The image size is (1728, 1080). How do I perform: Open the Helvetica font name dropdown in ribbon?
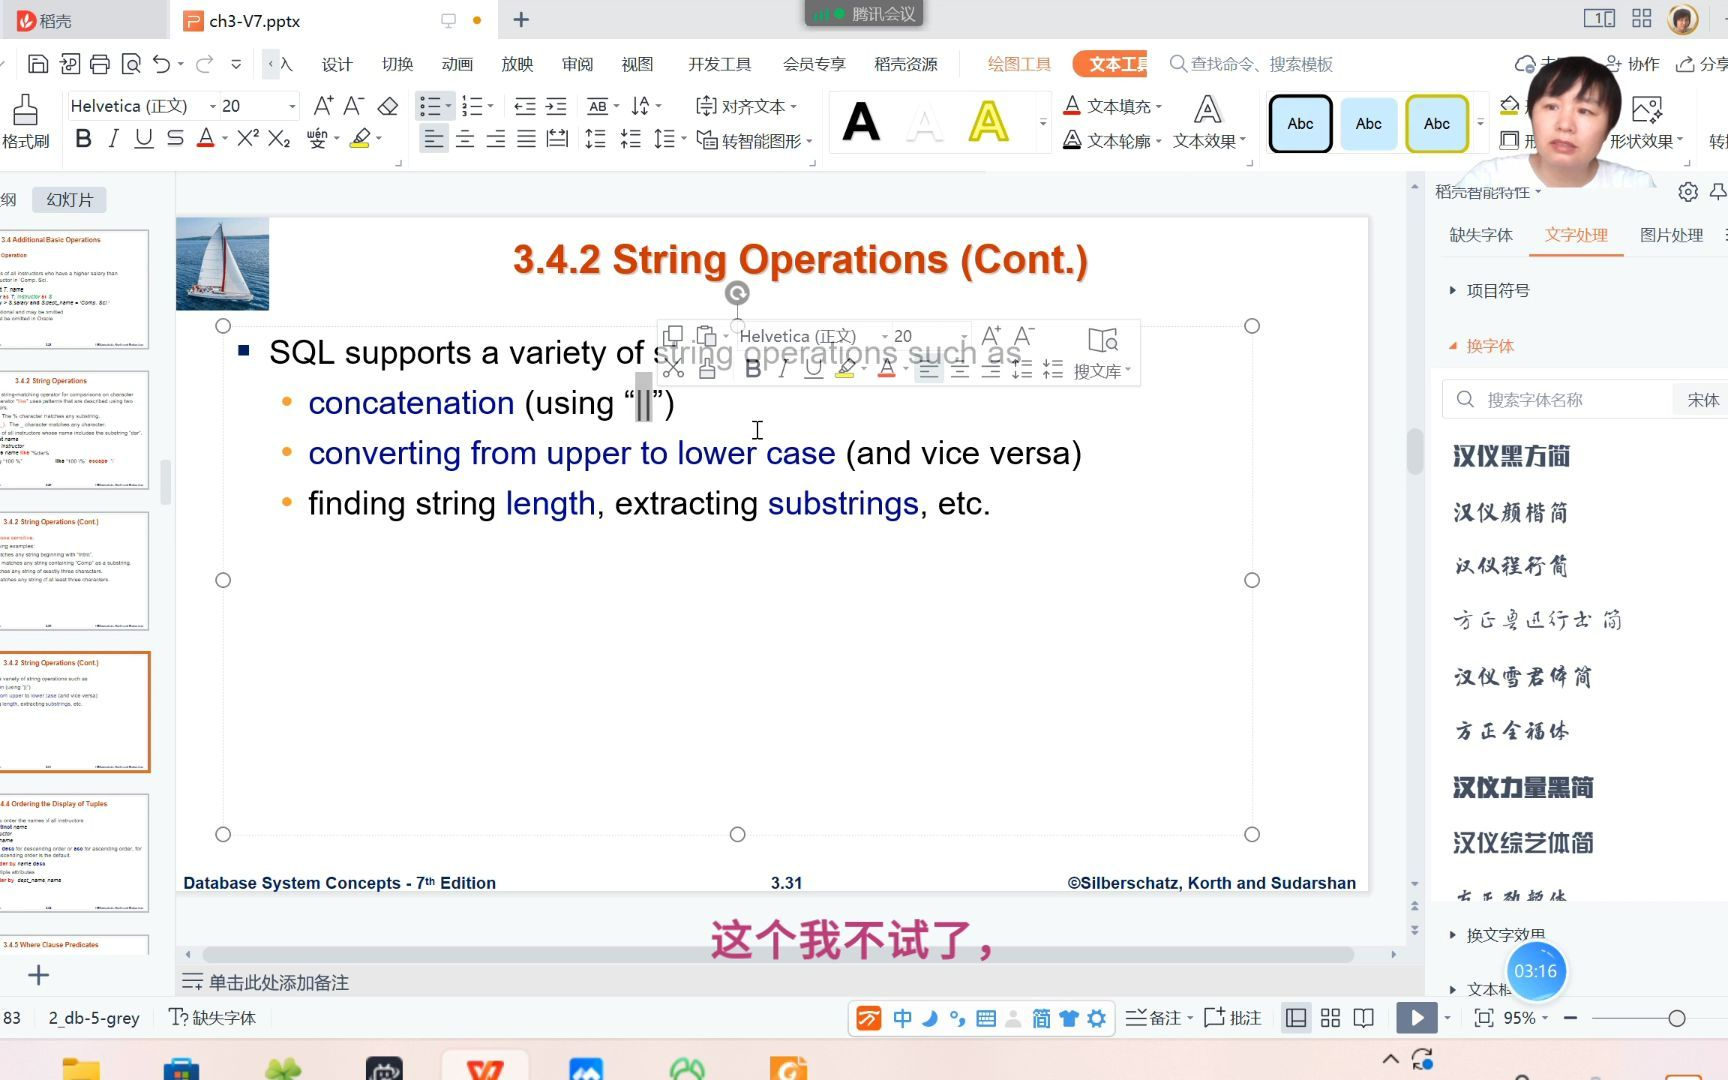pyautogui.click(x=213, y=106)
